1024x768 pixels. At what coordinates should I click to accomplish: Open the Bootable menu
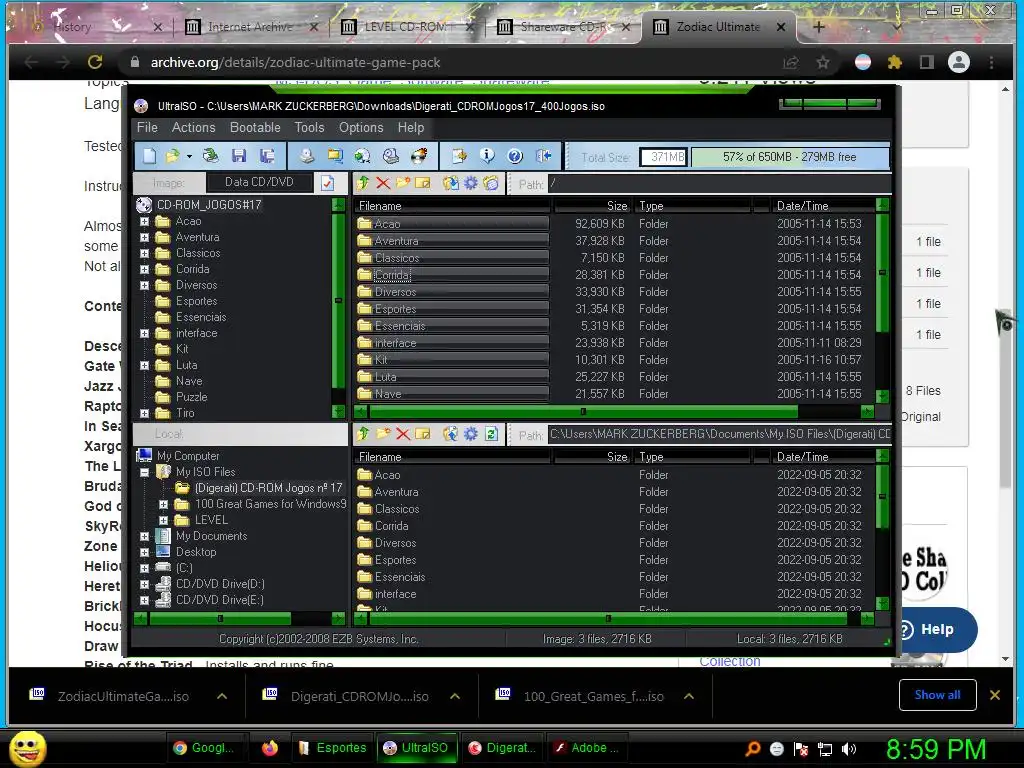(255, 127)
